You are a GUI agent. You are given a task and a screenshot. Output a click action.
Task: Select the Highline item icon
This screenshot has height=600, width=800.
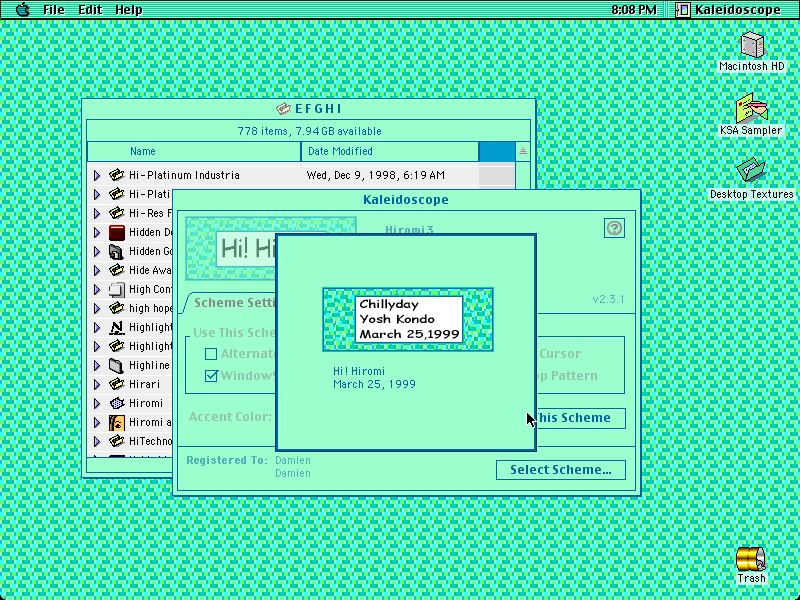117,365
